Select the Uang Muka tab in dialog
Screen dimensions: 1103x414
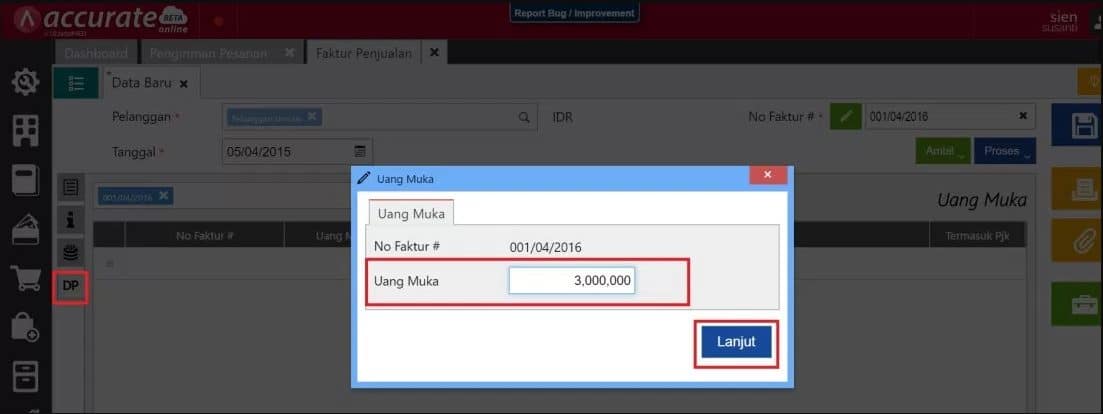(x=411, y=213)
